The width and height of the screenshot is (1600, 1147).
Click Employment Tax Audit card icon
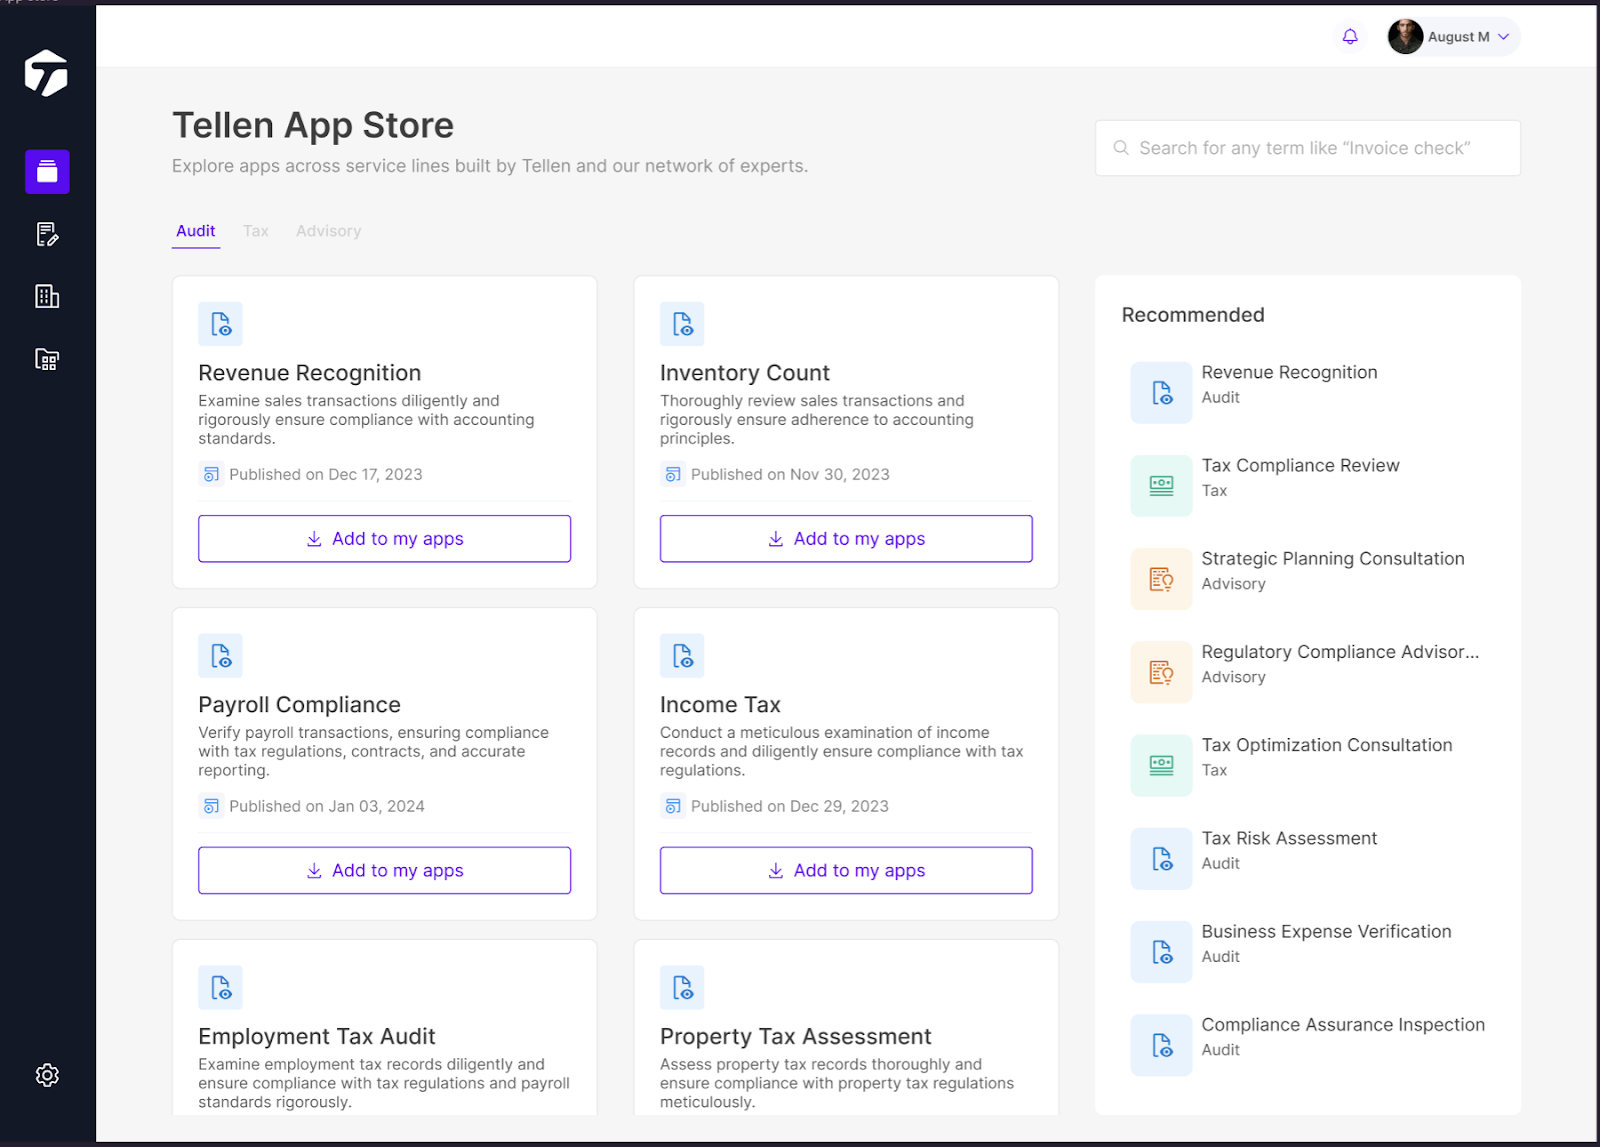221,988
